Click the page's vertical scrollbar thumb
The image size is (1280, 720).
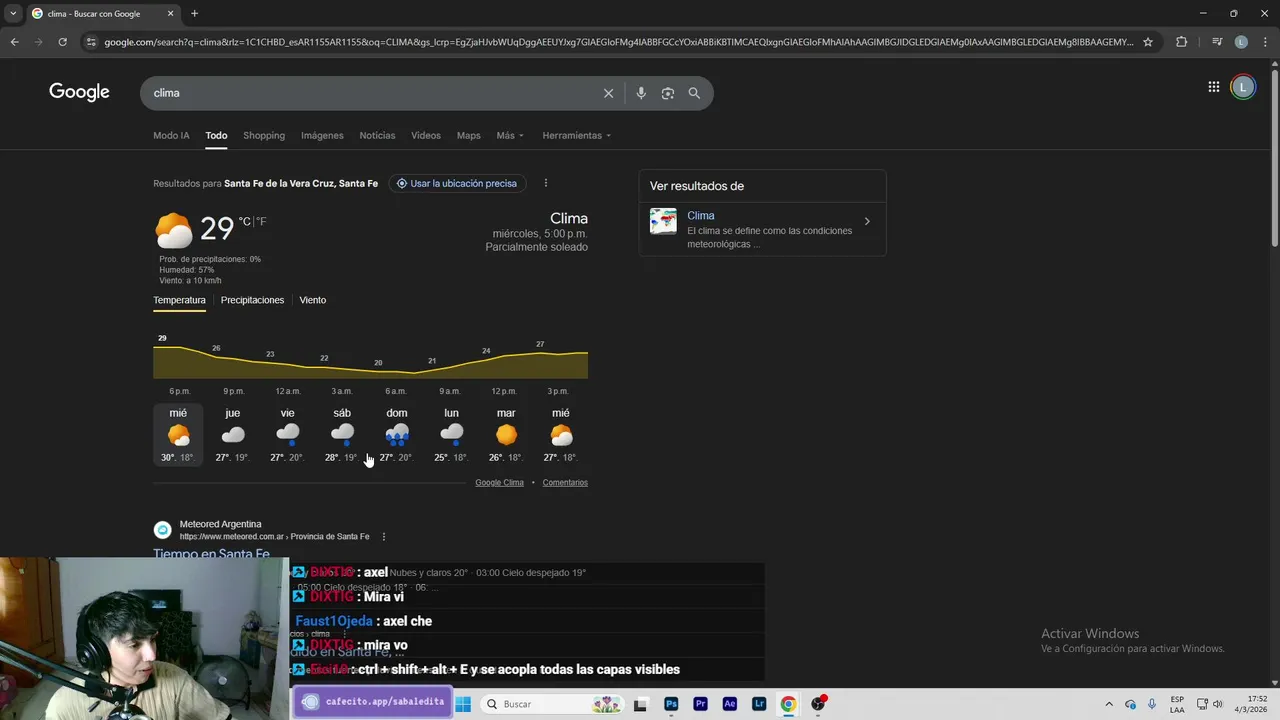click(1274, 157)
